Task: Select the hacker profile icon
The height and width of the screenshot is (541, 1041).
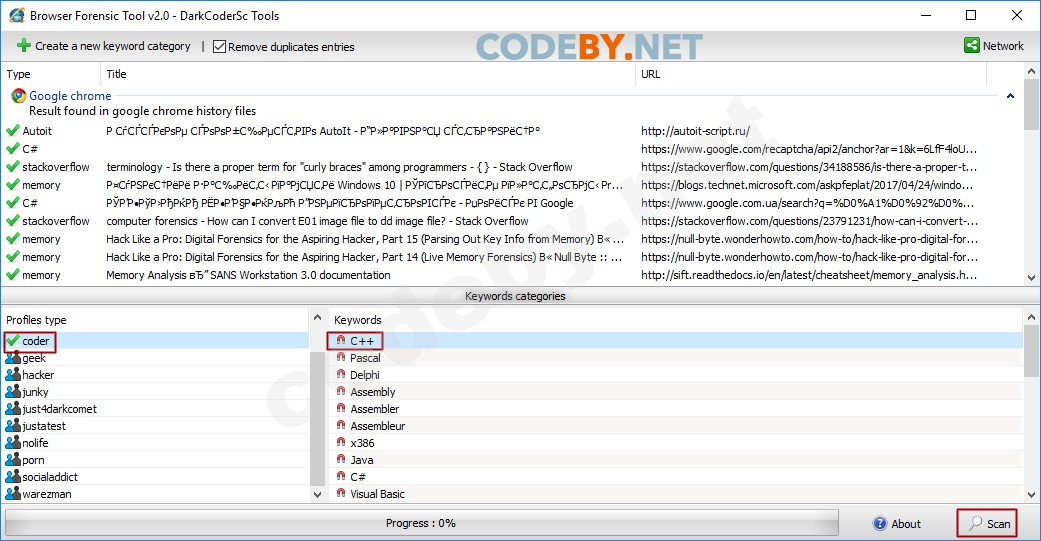Action: tap(13, 375)
